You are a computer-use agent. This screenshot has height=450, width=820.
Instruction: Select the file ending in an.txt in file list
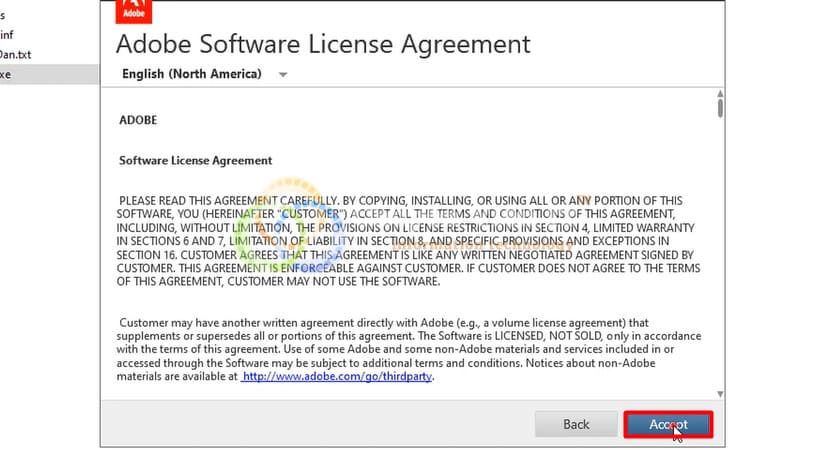click(16, 54)
